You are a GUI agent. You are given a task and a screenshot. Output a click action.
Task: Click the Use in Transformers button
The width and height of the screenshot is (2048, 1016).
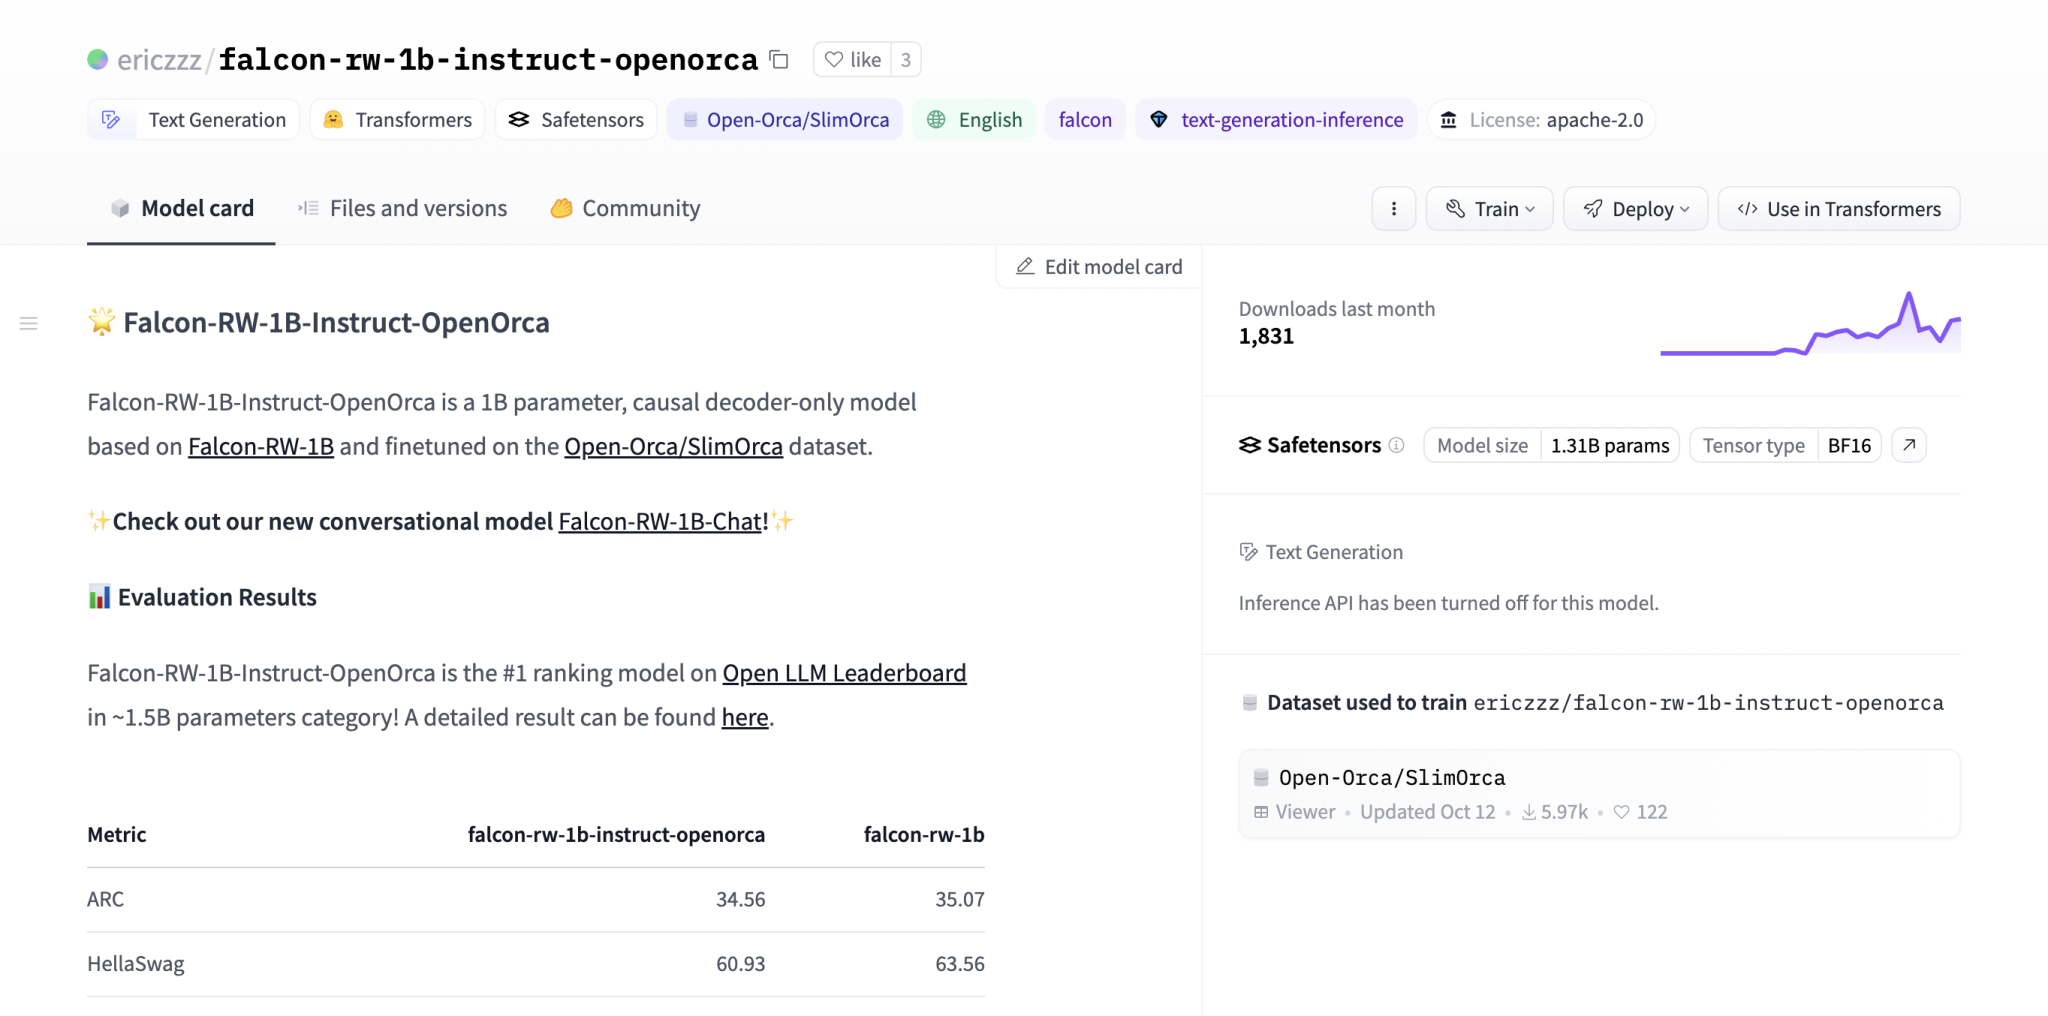coord(1838,209)
